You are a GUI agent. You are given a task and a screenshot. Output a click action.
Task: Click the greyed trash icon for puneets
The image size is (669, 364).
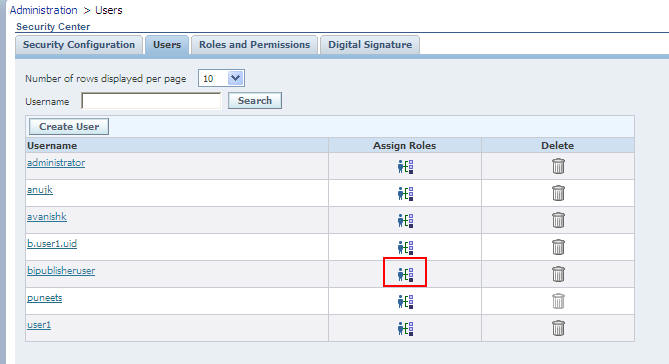(x=558, y=301)
